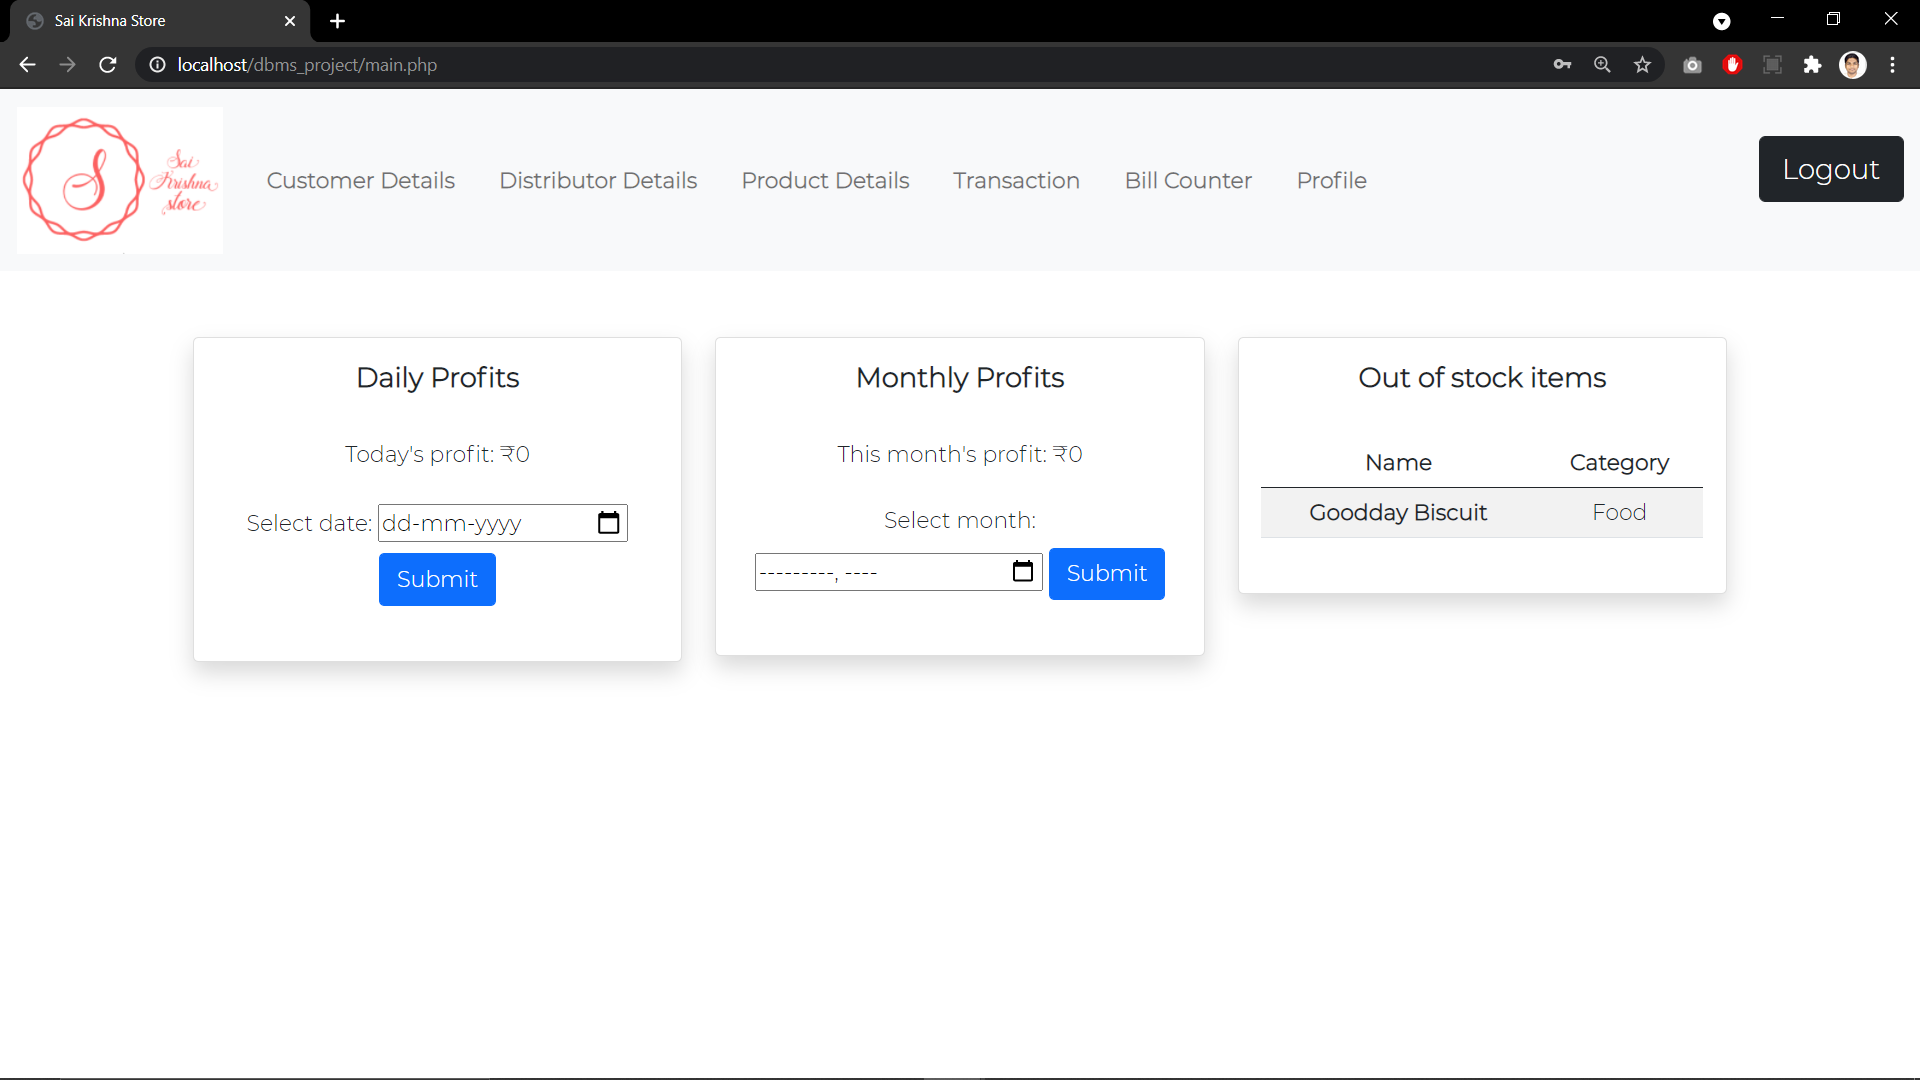Reload the current page

[x=108, y=65]
